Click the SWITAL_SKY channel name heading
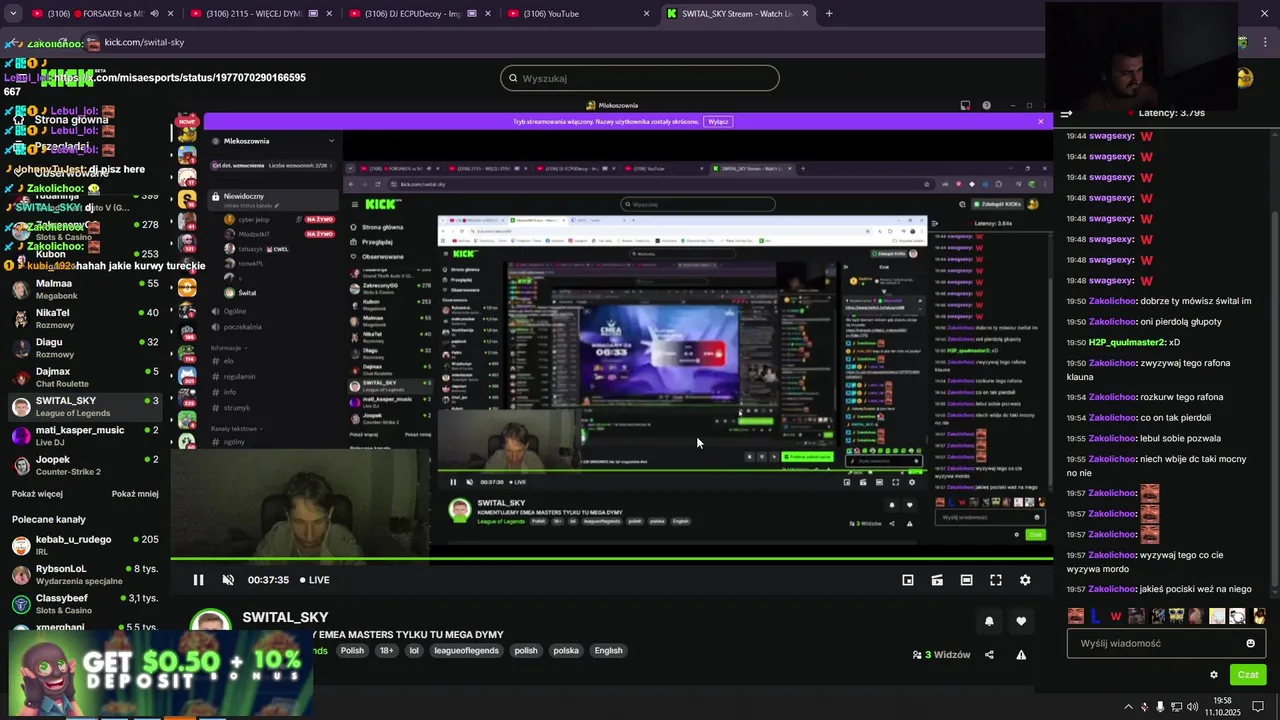The width and height of the screenshot is (1280, 720). [285, 617]
